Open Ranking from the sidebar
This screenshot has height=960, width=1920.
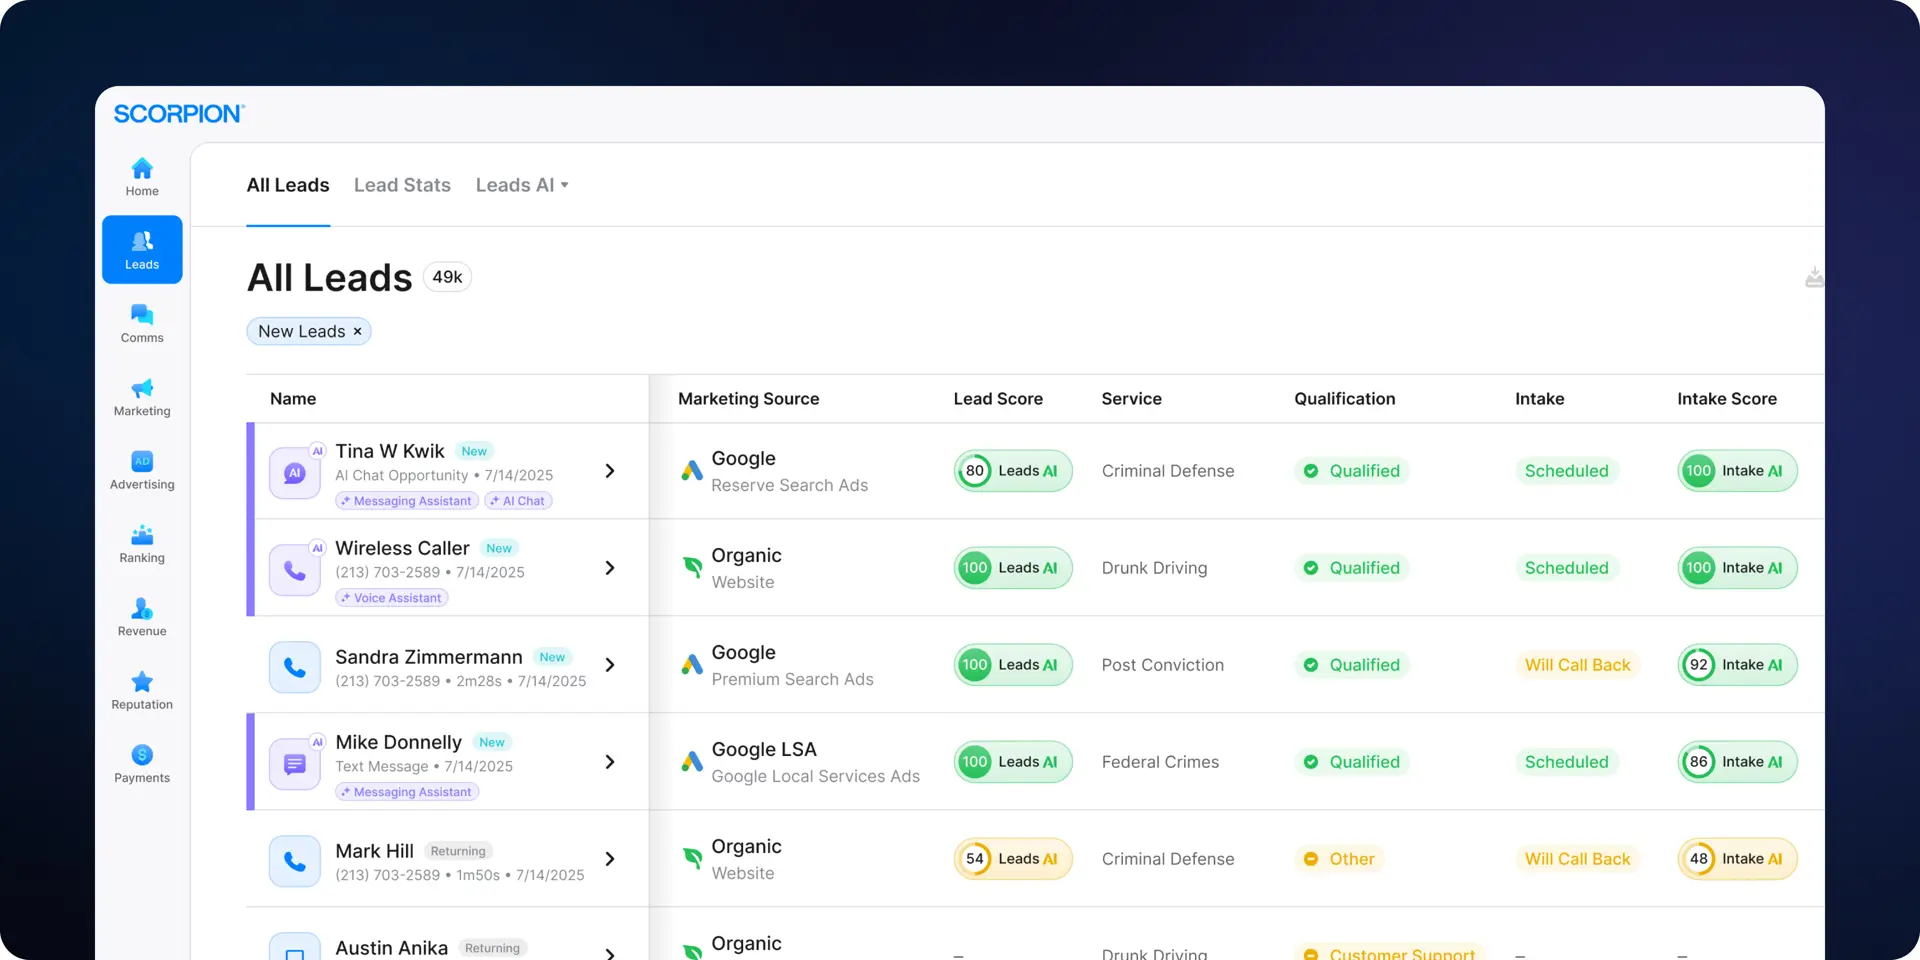click(141, 543)
